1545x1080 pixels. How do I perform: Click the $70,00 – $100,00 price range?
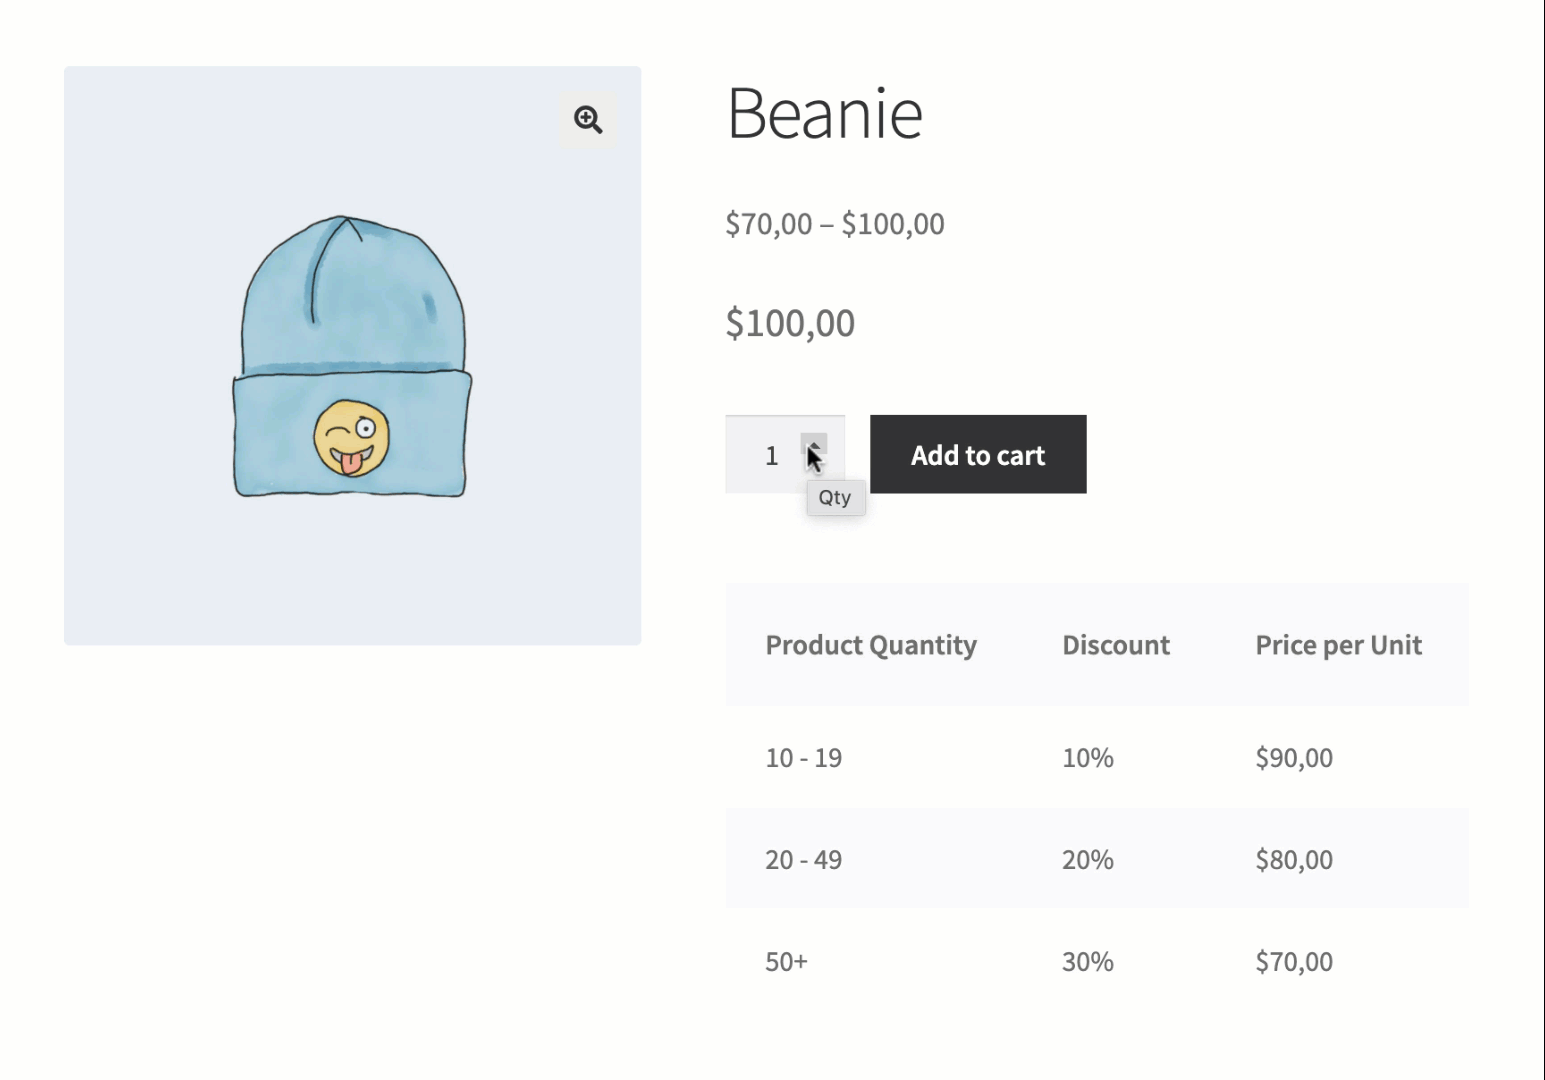point(834,224)
